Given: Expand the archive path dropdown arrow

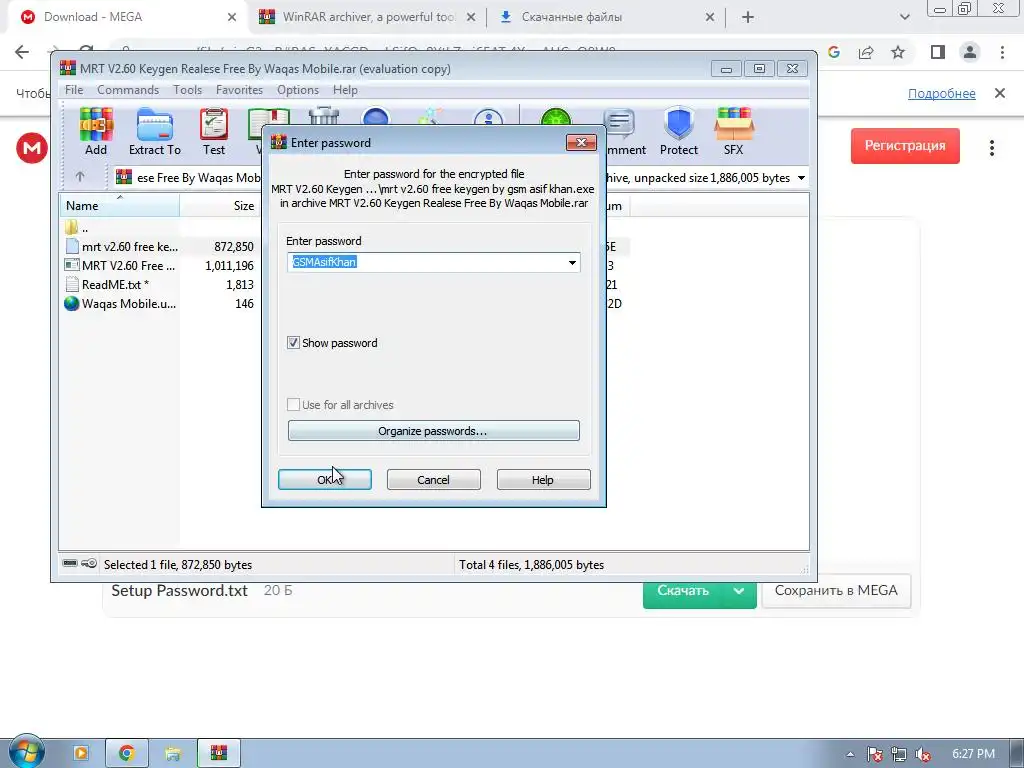Looking at the screenshot, I should point(801,178).
